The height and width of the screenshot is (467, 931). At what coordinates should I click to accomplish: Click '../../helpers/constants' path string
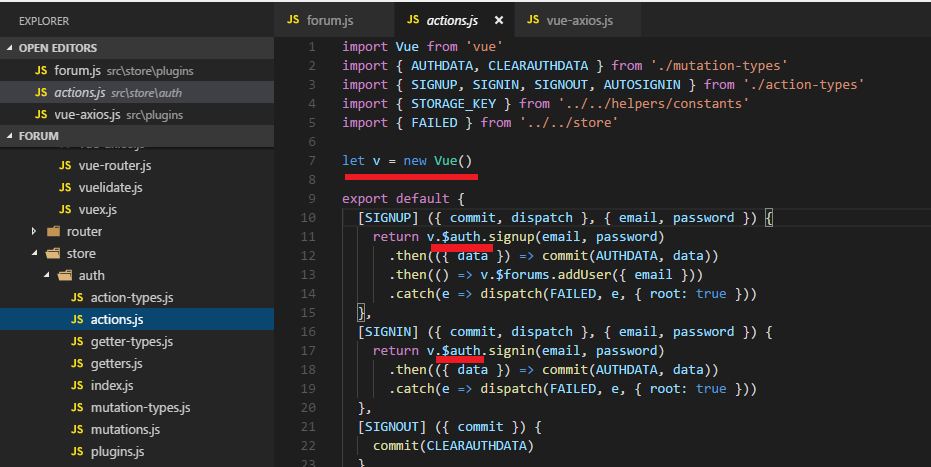[x=654, y=104]
